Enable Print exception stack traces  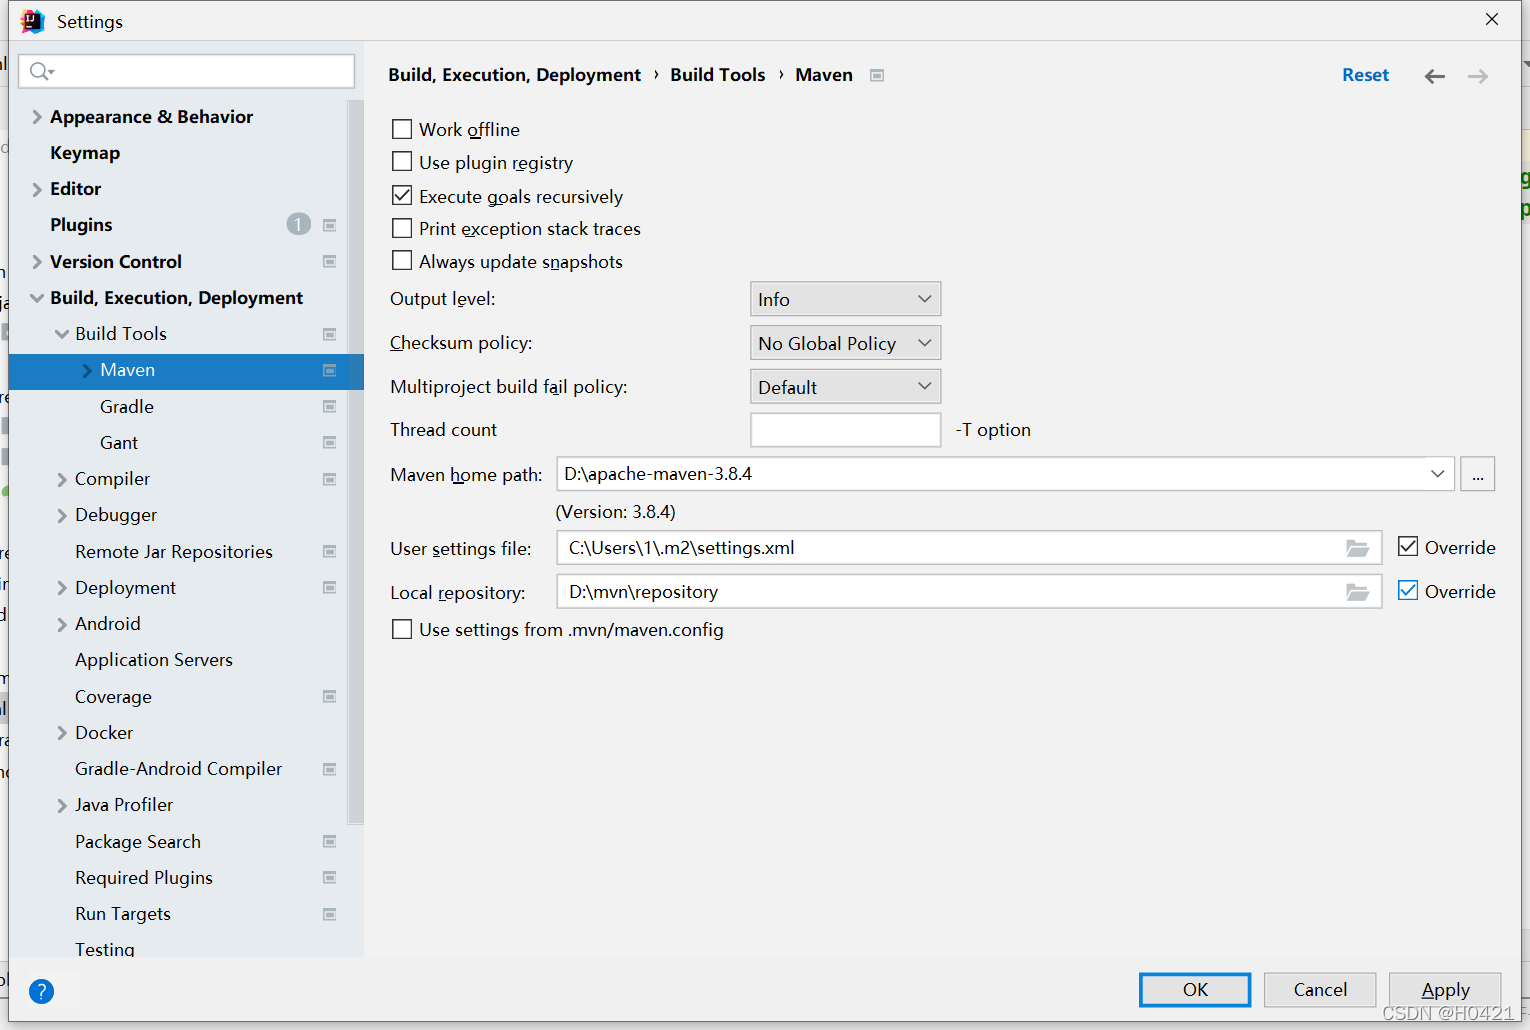point(402,229)
